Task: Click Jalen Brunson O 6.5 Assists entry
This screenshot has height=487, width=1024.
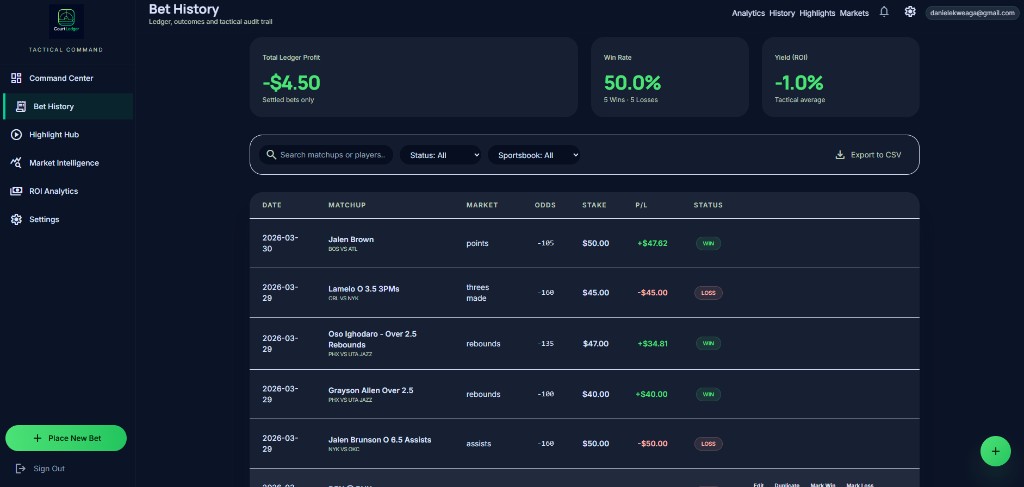Action: click(x=379, y=440)
